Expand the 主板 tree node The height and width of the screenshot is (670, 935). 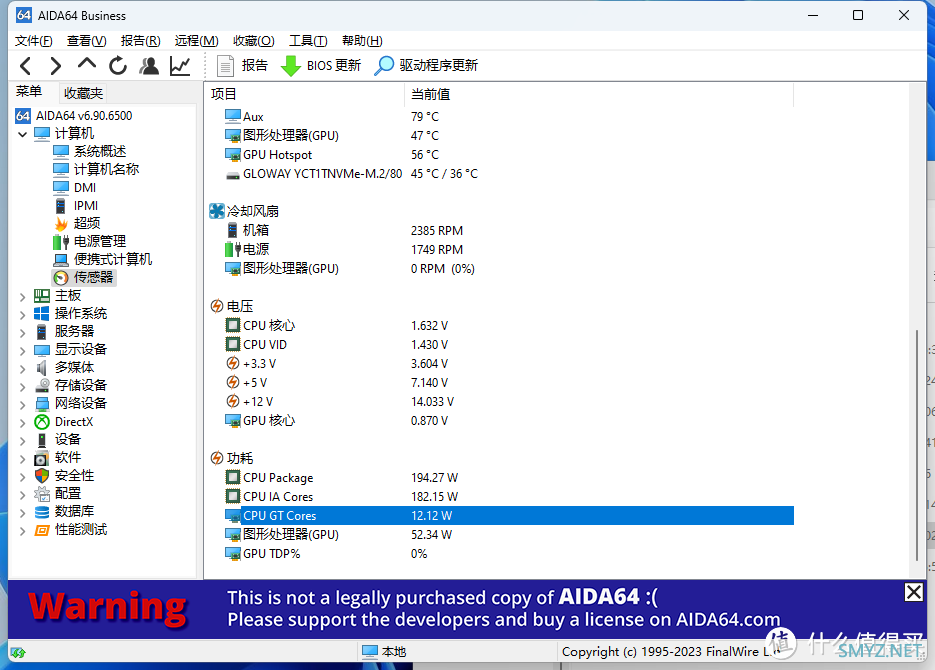(23, 296)
